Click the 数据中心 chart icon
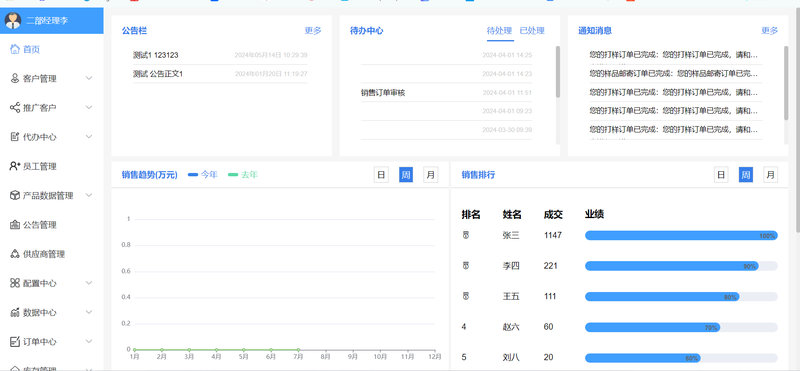Image resolution: width=800 pixels, height=371 pixels. coord(15,312)
